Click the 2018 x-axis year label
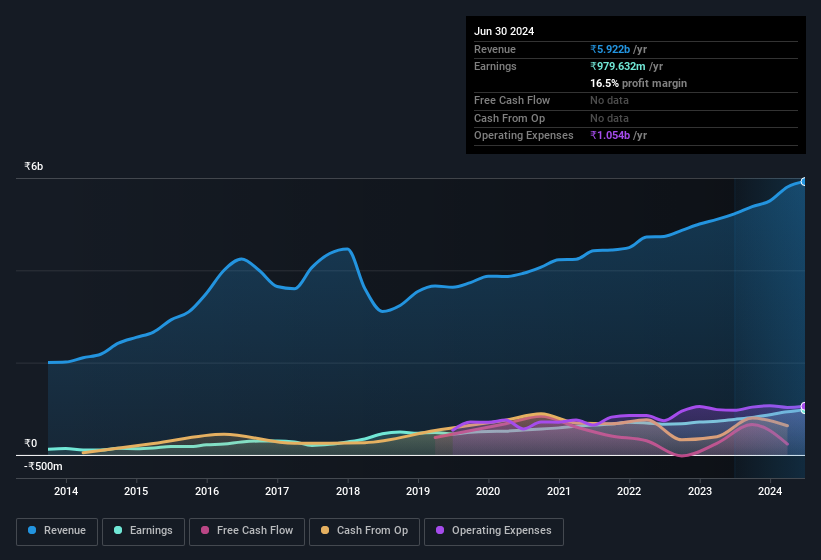The width and height of the screenshot is (821, 560). pos(348,491)
